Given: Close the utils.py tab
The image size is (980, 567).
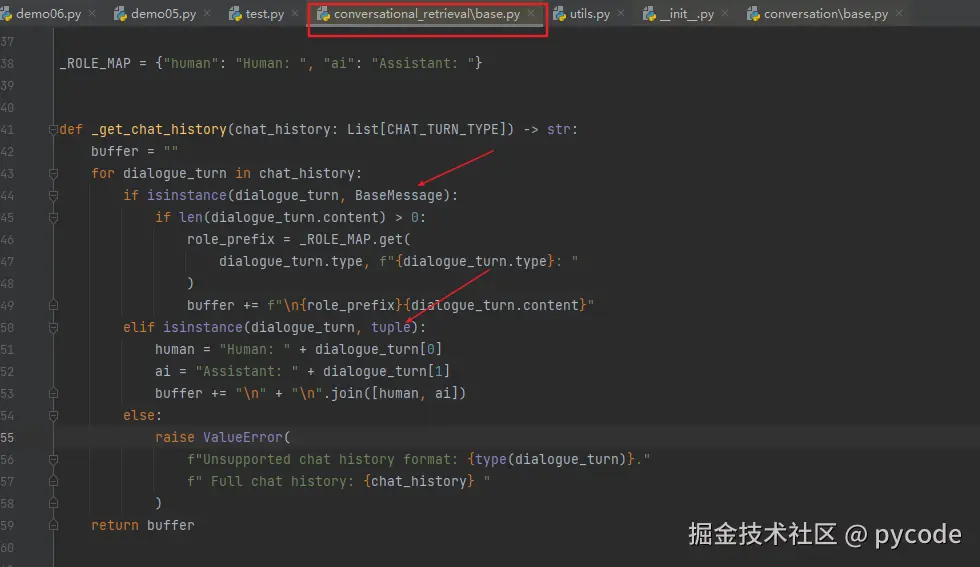Looking at the screenshot, I should 621,13.
